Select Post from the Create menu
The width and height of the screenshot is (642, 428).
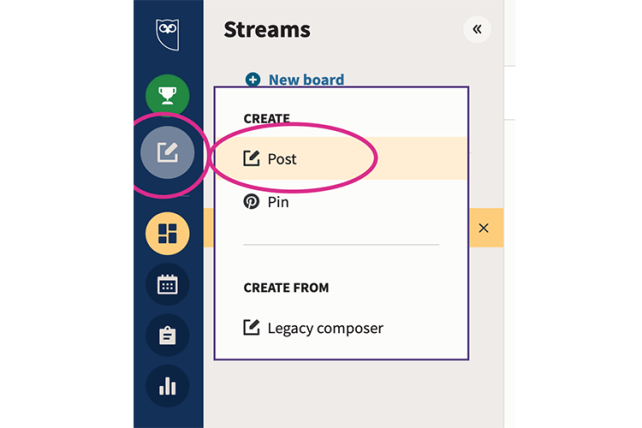tap(282, 159)
